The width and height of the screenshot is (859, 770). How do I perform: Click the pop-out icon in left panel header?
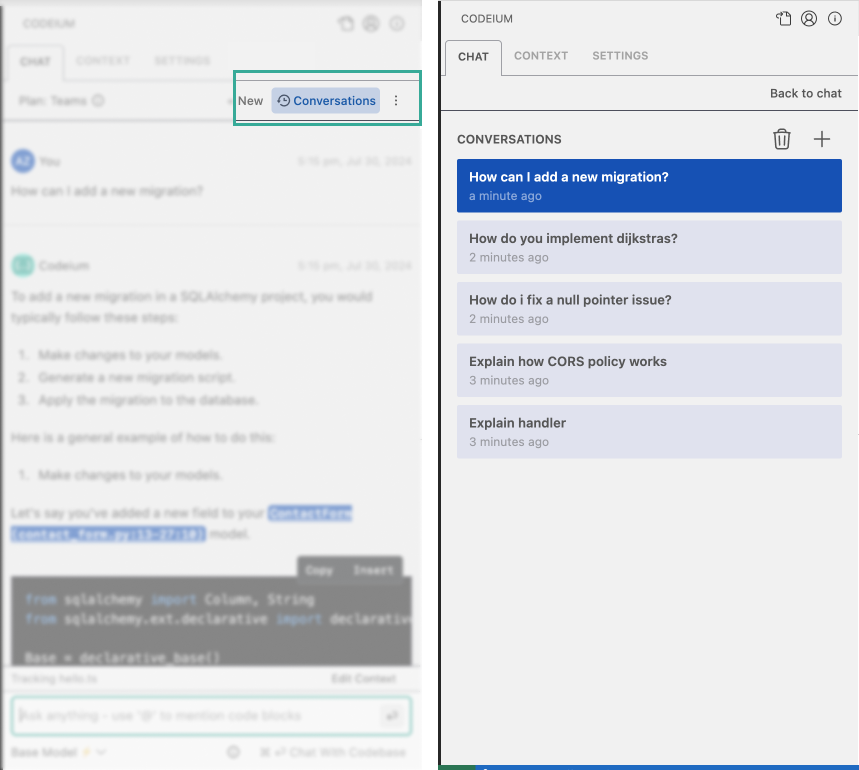[x=346, y=24]
